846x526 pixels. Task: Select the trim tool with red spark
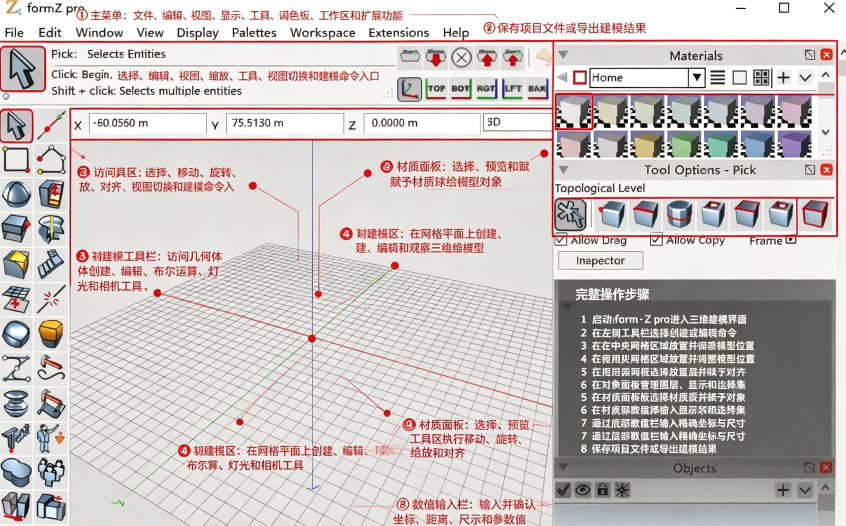[x=51, y=298]
